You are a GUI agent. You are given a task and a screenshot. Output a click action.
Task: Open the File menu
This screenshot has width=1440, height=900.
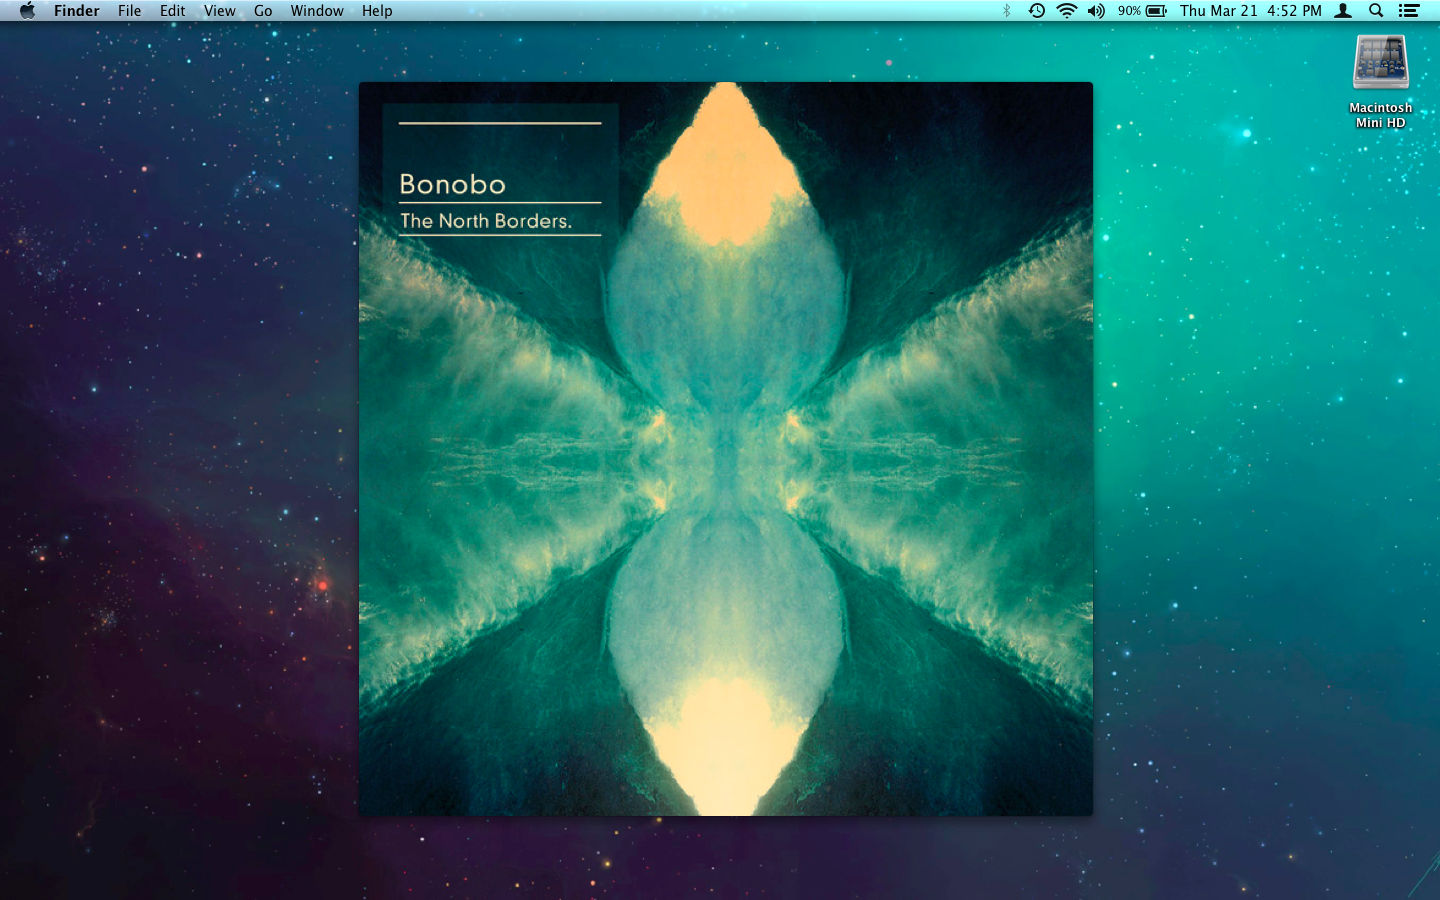coord(129,11)
